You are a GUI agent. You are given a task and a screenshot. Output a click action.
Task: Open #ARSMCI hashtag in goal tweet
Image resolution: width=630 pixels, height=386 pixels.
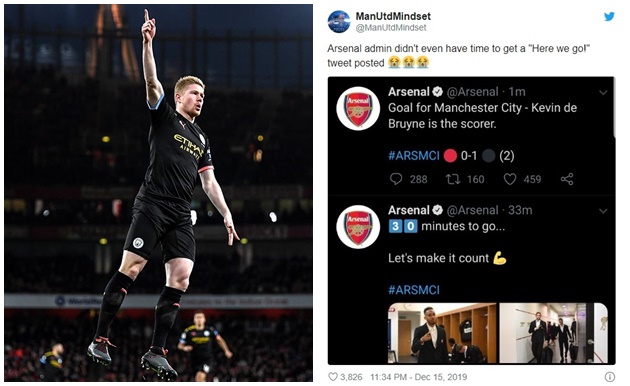(414, 155)
